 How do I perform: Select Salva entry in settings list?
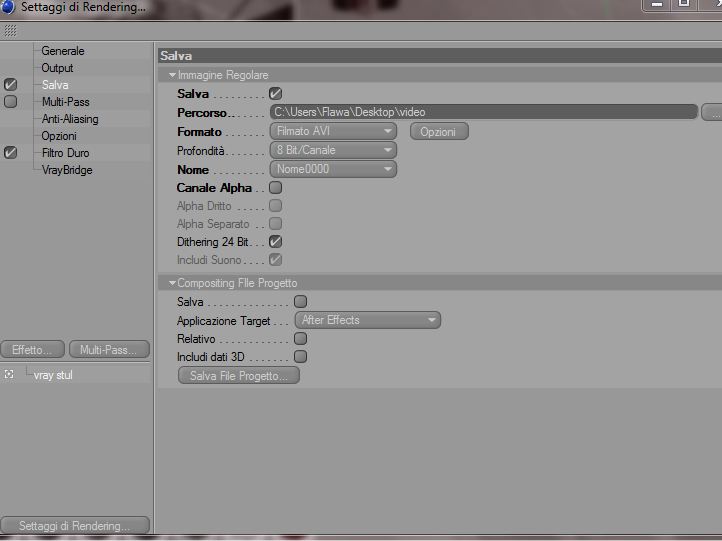tap(55, 85)
